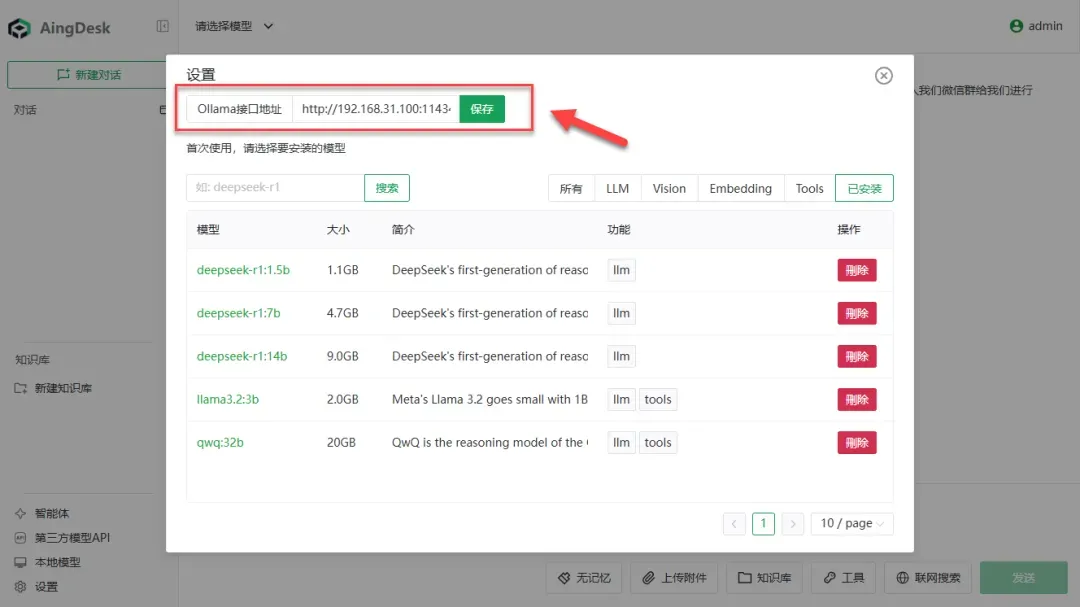Screen dimensions: 1080x607
Task: Switch to the 已安装 installed tab
Action: pyautogui.click(x=864, y=188)
